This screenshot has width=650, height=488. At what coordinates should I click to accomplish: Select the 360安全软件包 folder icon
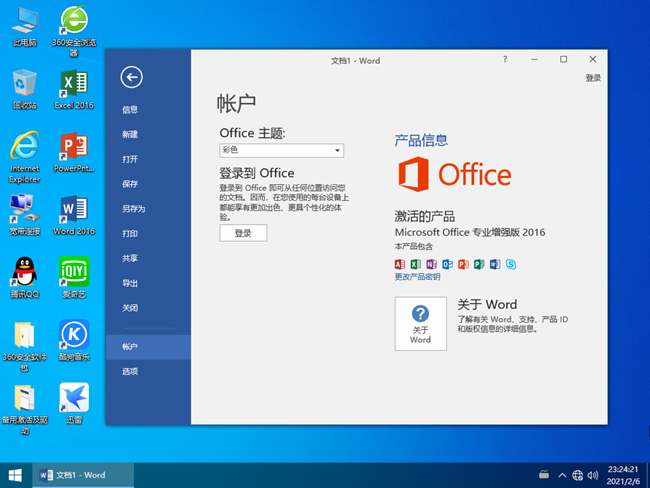tap(24, 347)
